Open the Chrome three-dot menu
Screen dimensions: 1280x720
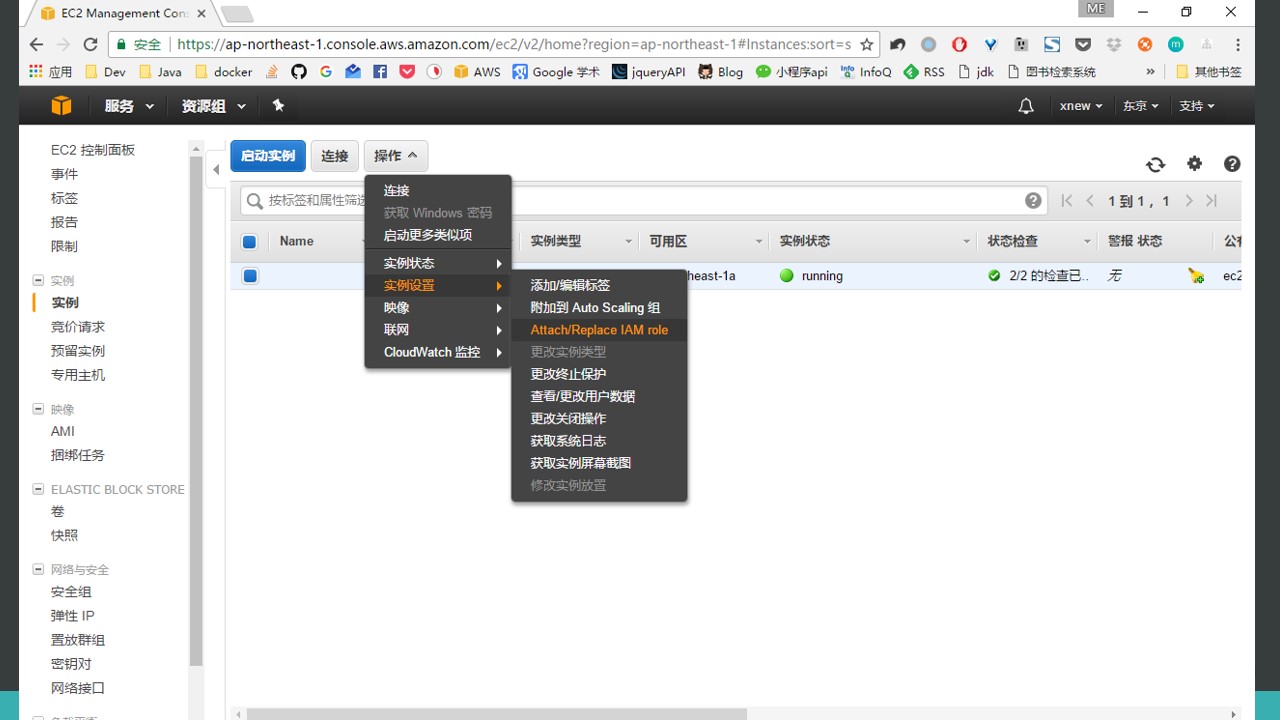(1238, 44)
